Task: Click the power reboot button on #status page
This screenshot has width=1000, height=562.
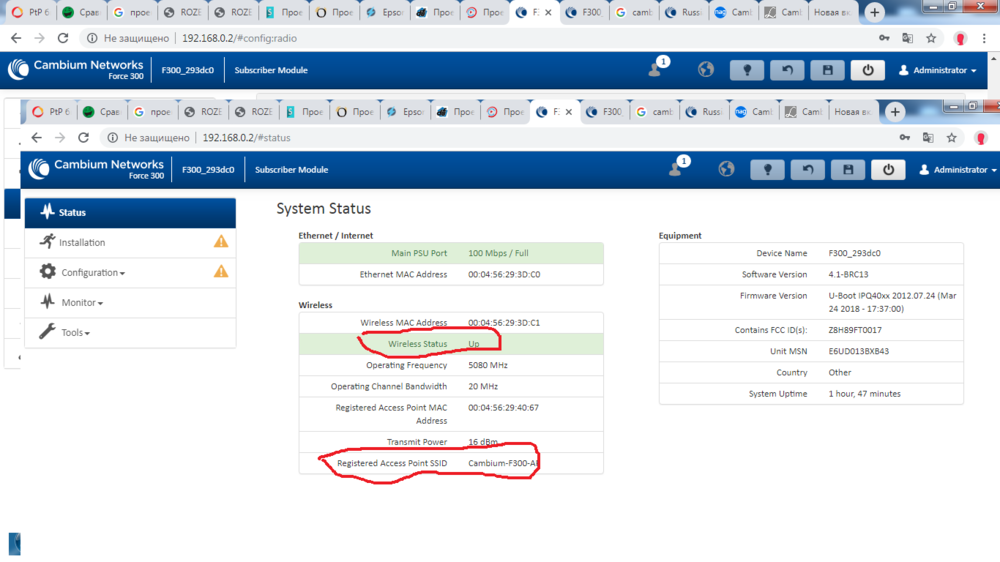Action: [888, 170]
